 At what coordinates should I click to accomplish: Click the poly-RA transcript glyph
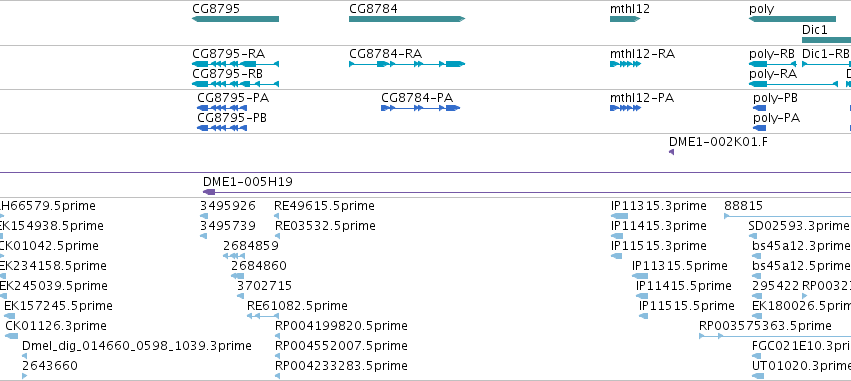(x=793, y=84)
